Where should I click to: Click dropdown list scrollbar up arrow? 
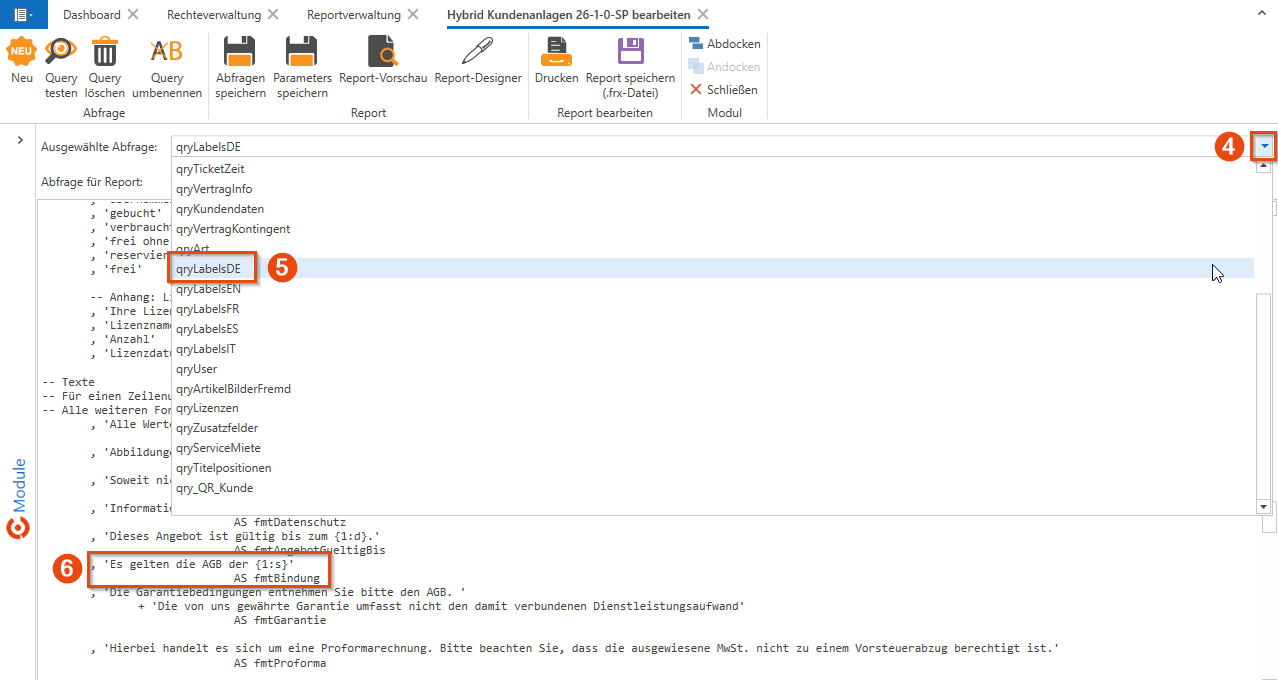point(1263,167)
